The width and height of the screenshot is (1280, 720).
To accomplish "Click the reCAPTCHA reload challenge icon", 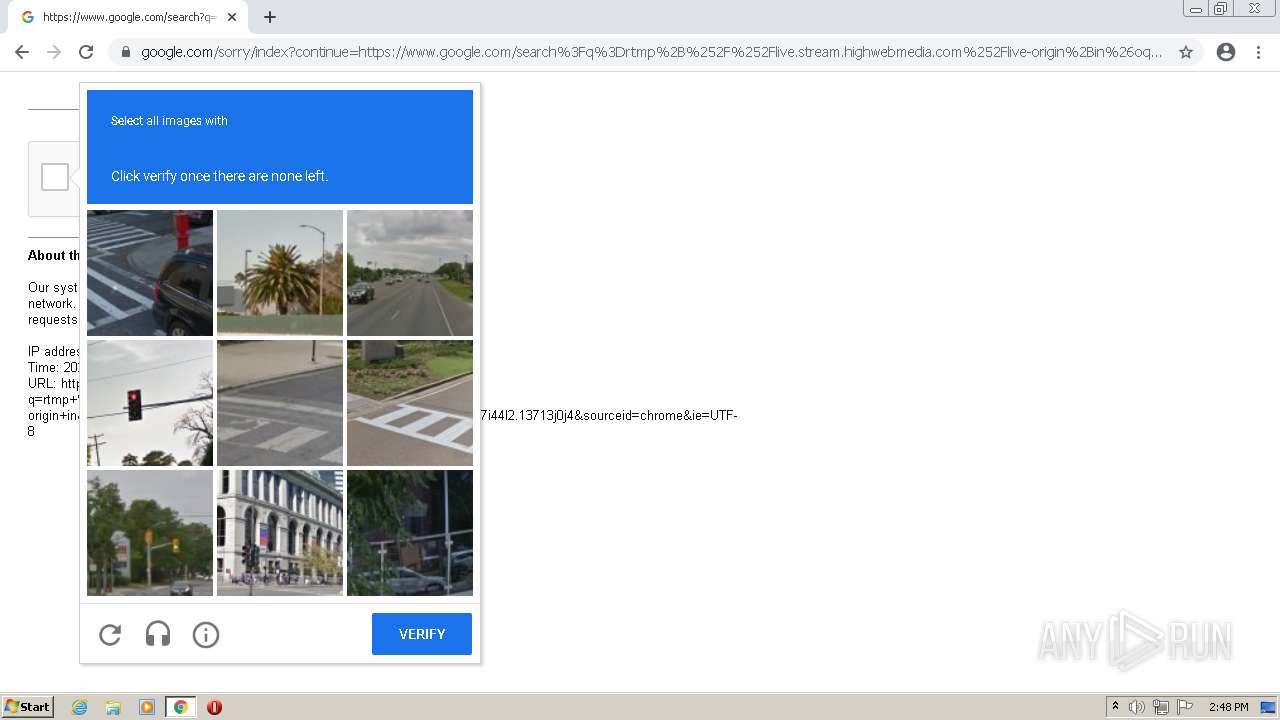I will pos(110,635).
